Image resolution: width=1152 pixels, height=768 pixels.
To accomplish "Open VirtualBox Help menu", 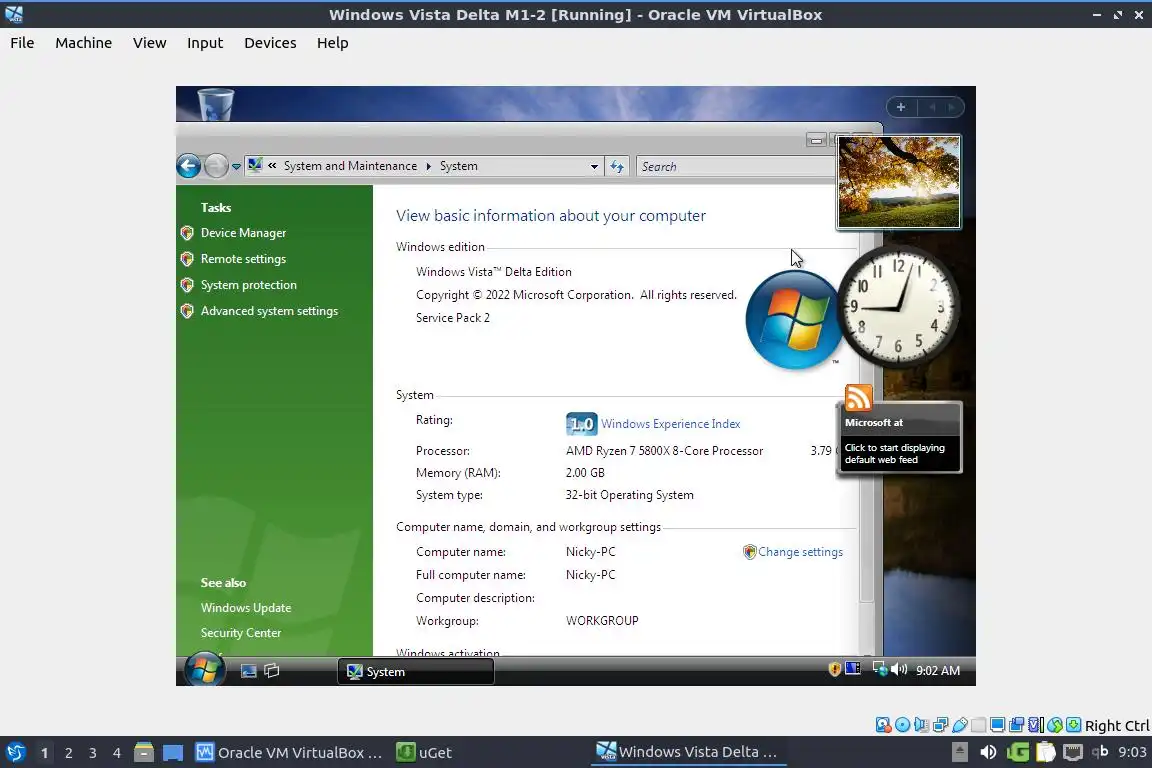I will click(x=332, y=43).
